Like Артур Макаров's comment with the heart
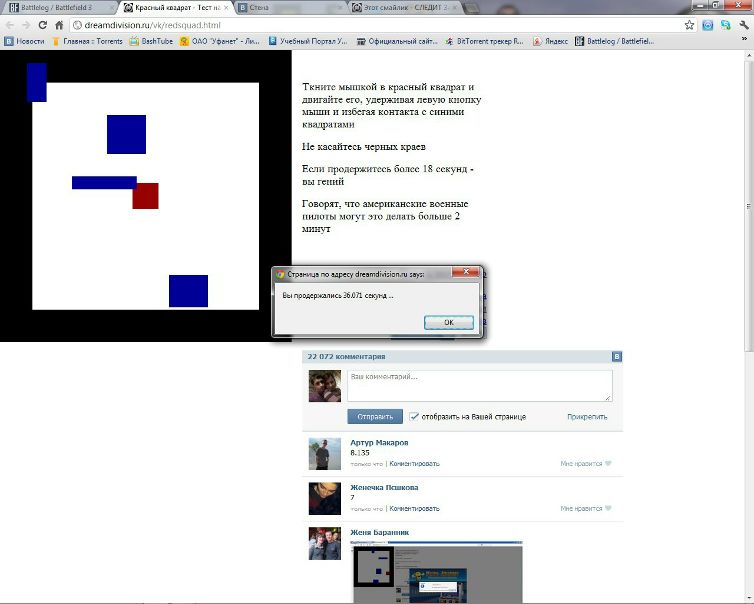Viewport: 754px width, 604px height. (608, 464)
